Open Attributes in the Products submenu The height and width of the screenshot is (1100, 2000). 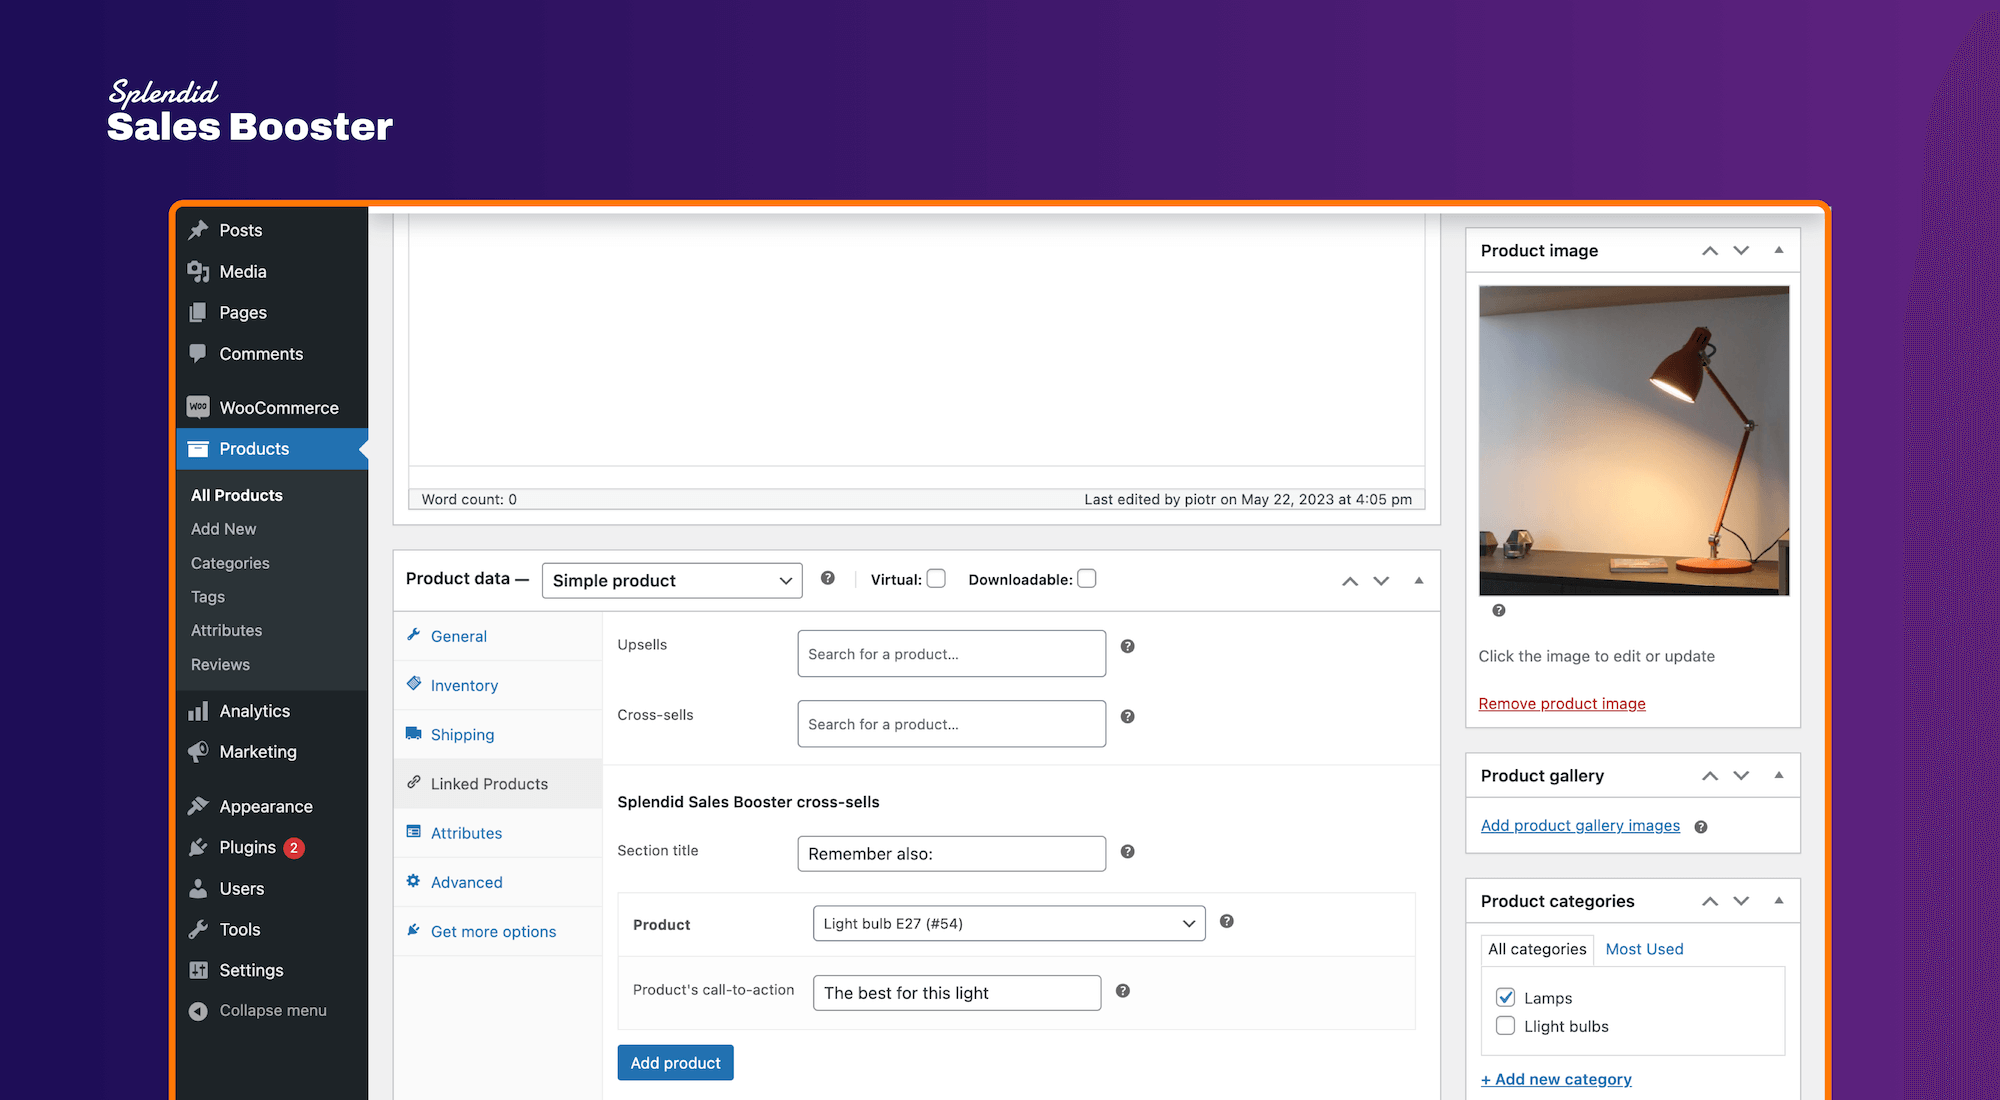[x=227, y=630]
